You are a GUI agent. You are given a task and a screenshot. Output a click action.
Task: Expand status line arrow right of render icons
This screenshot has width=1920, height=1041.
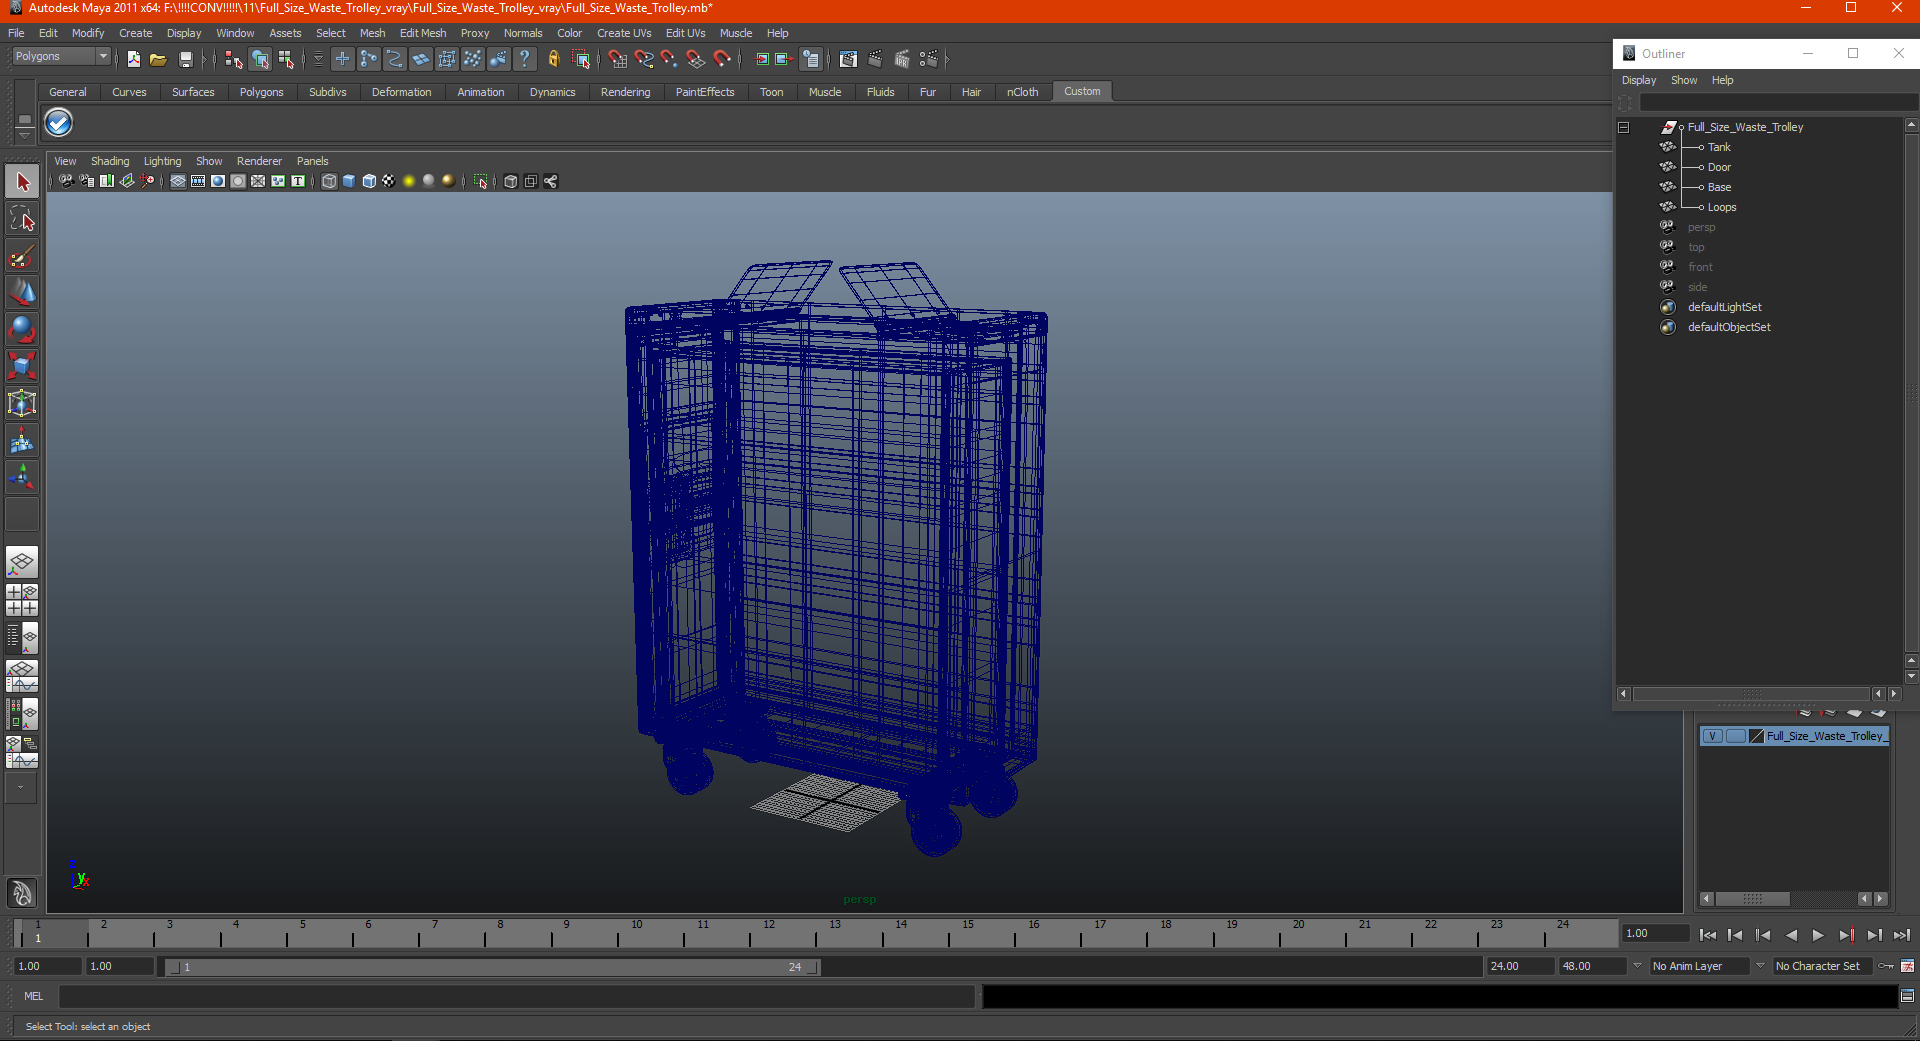pyautogui.click(x=946, y=60)
